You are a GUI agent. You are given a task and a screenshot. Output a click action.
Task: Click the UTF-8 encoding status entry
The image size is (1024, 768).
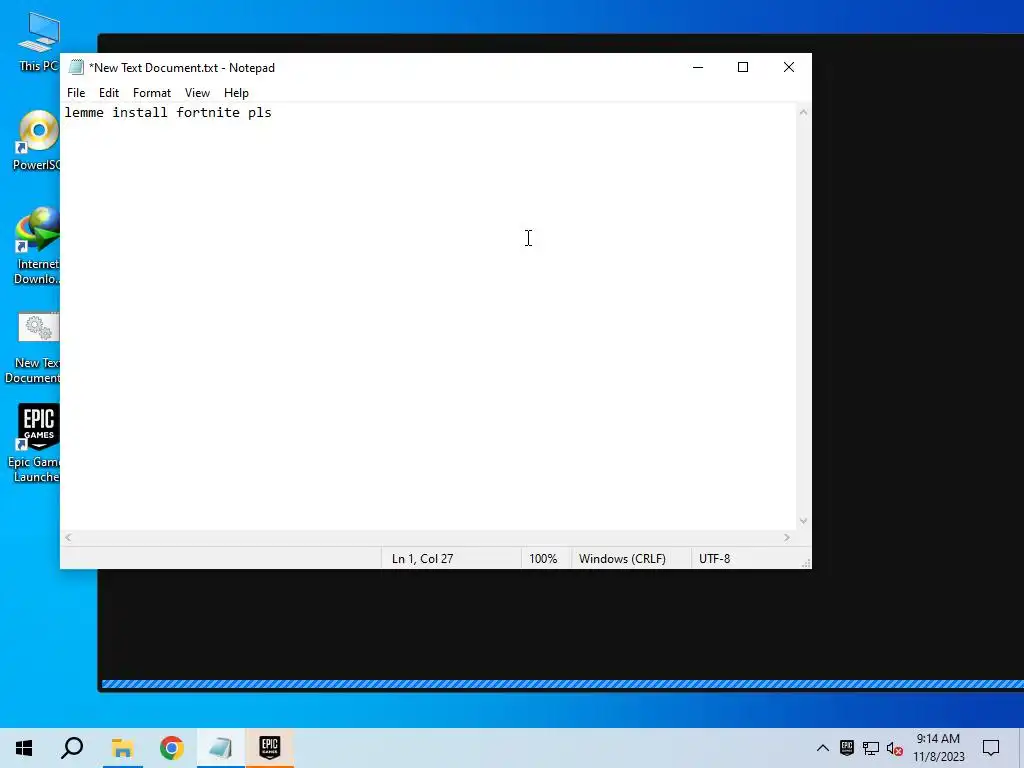pyautogui.click(x=714, y=558)
